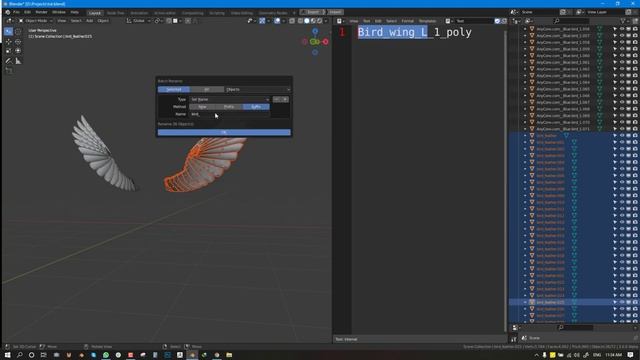Open the Objects data type dropdown in Batch Rename
Image resolution: width=640 pixels, height=360 pixels.
[258, 89]
